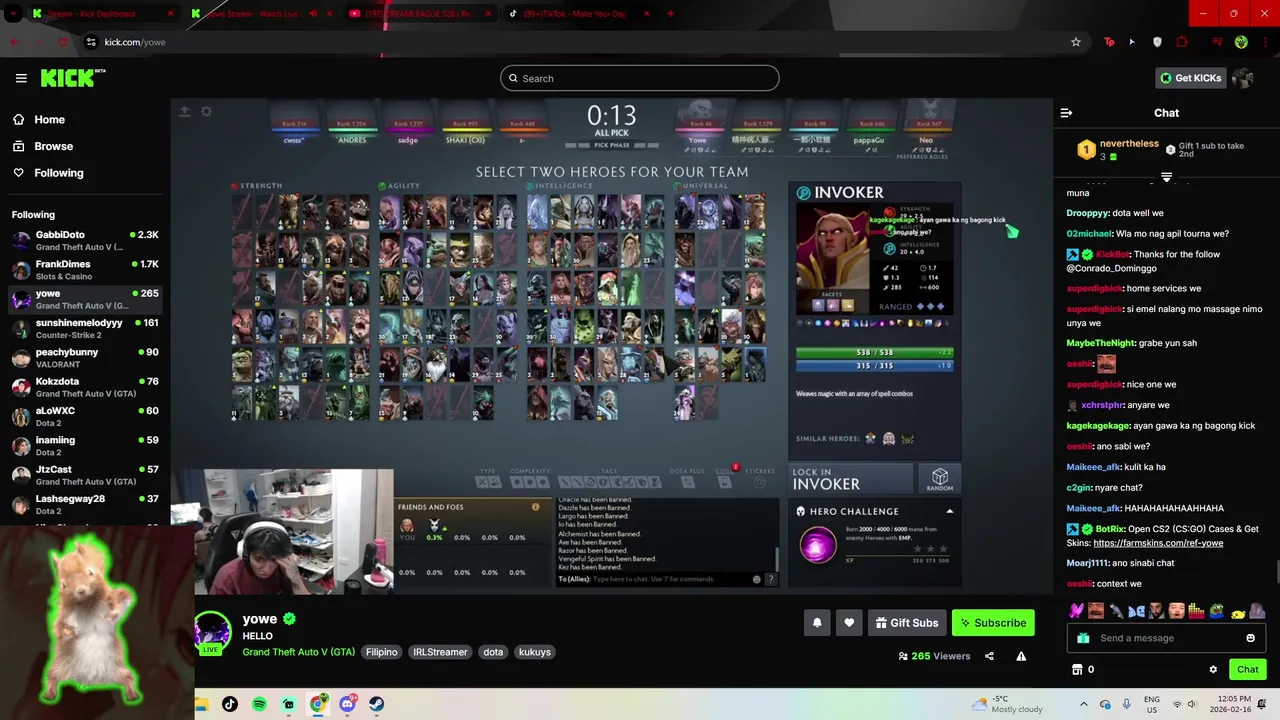
Task: Open peachybunny's VALORANT stream
Action: click(84, 358)
